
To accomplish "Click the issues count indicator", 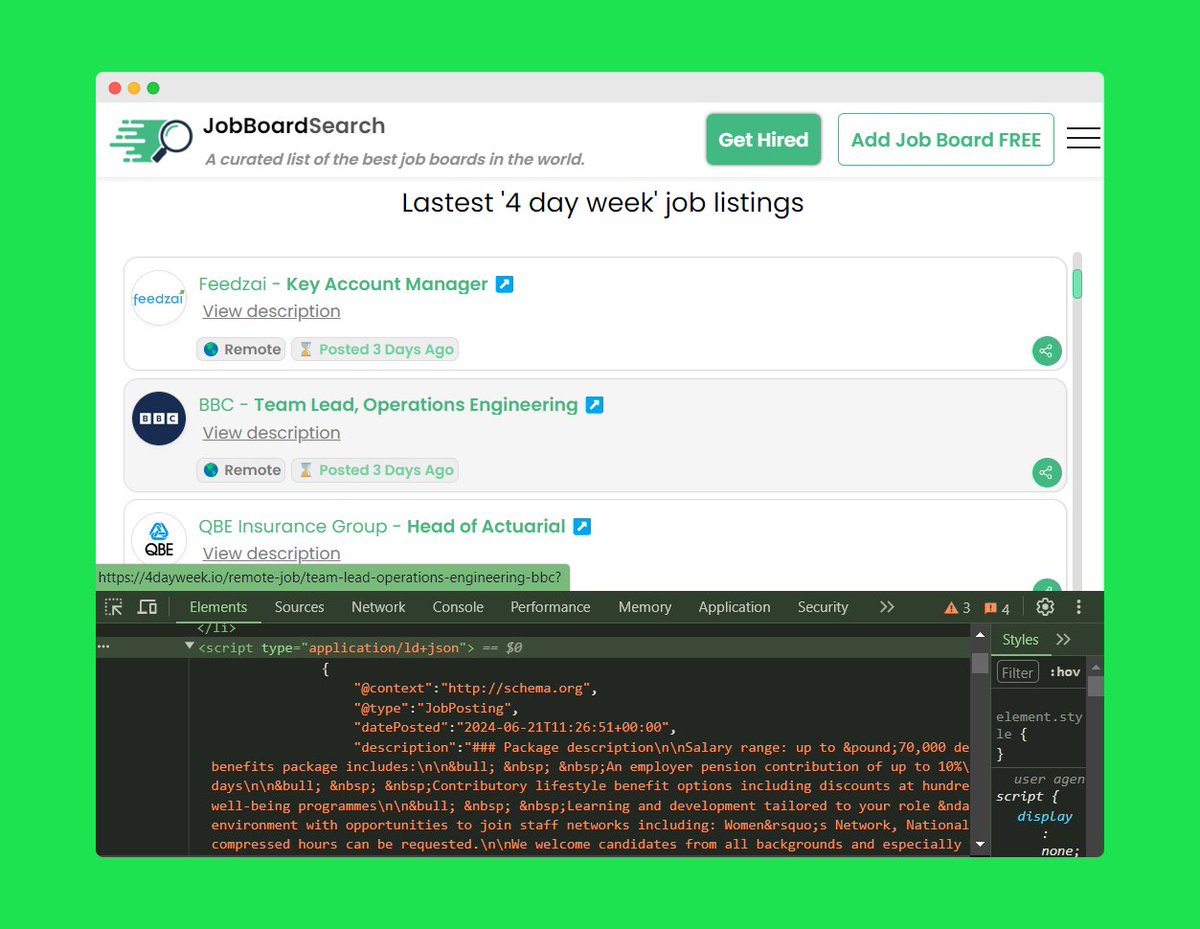I will point(996,608).
